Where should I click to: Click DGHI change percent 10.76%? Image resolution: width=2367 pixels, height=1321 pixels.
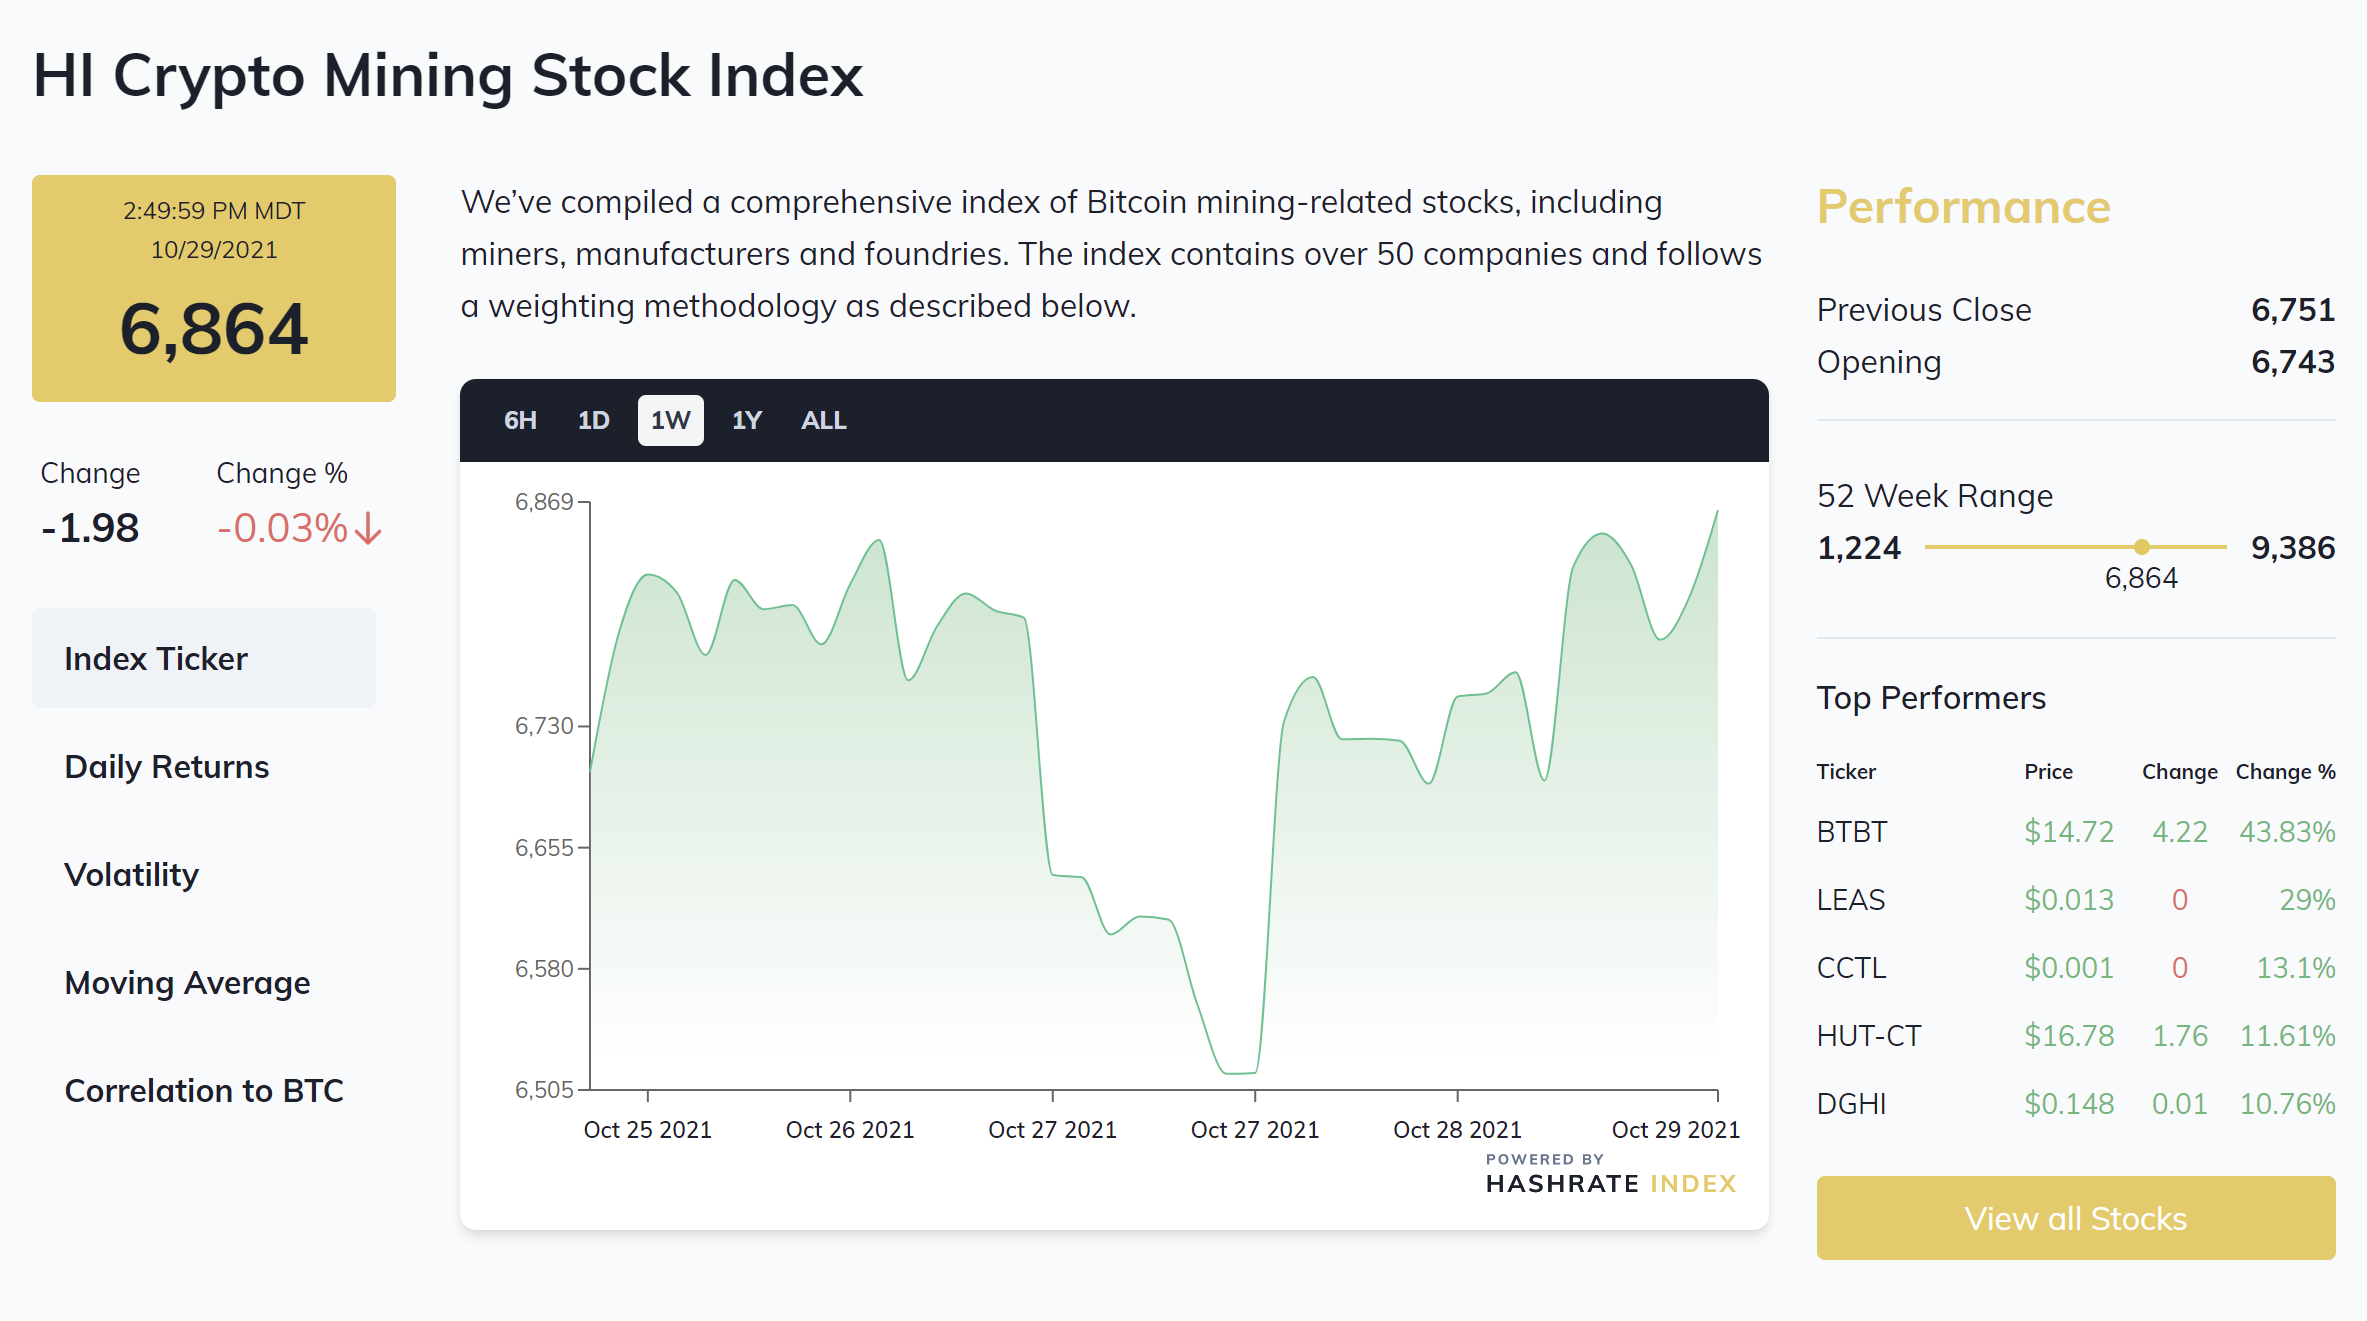[2287, 1104]
